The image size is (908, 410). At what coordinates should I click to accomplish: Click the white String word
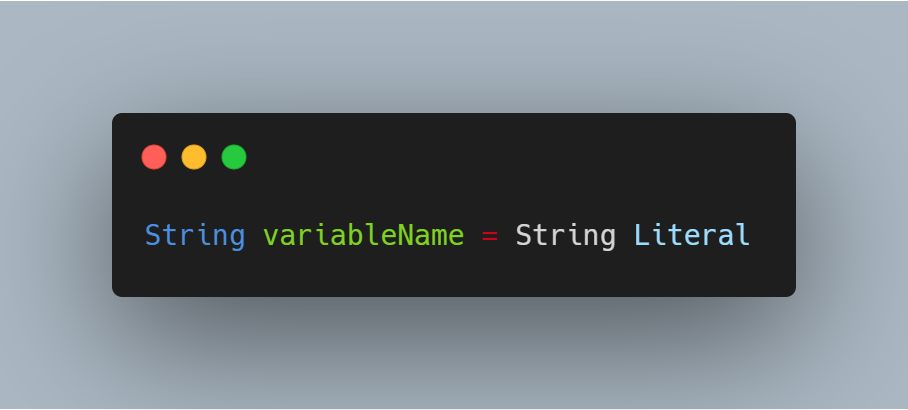click(x=565, y=236)
